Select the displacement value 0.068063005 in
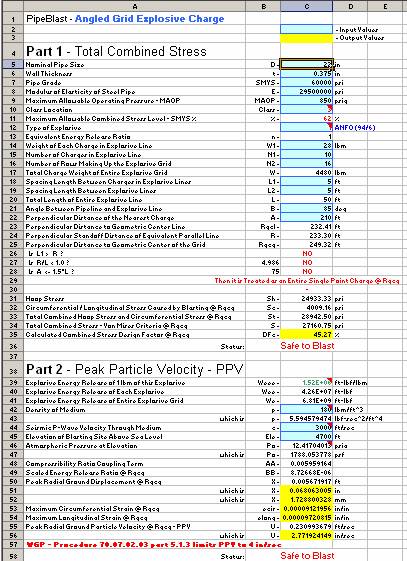The height and width of the screenshot is (561, 407). pyautogui.click(x=307, y=491)
